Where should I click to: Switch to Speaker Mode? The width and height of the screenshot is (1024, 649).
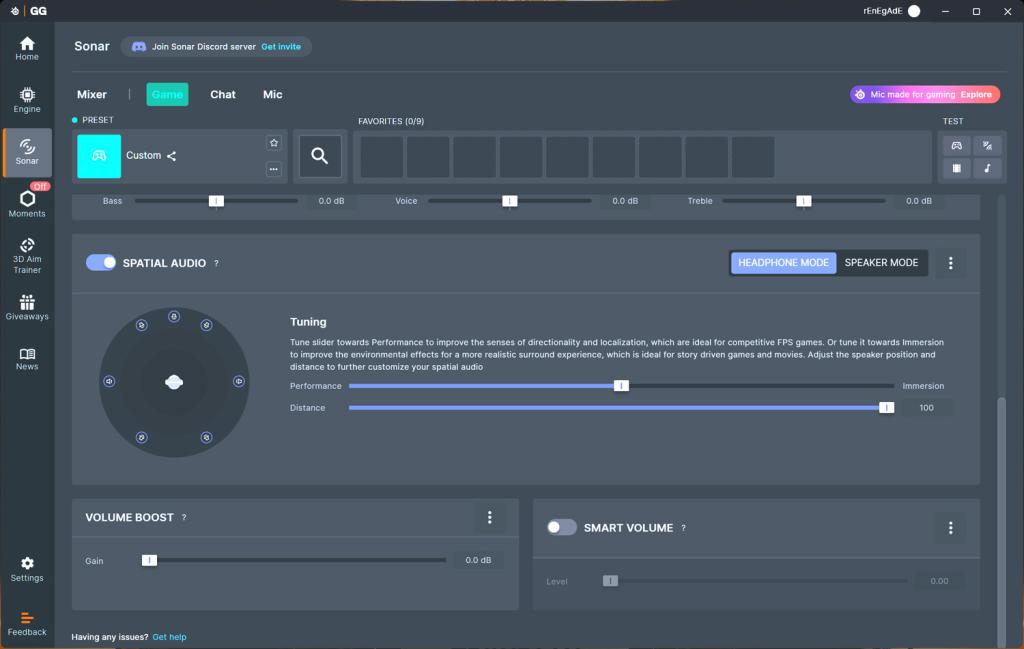pos(881,262)
